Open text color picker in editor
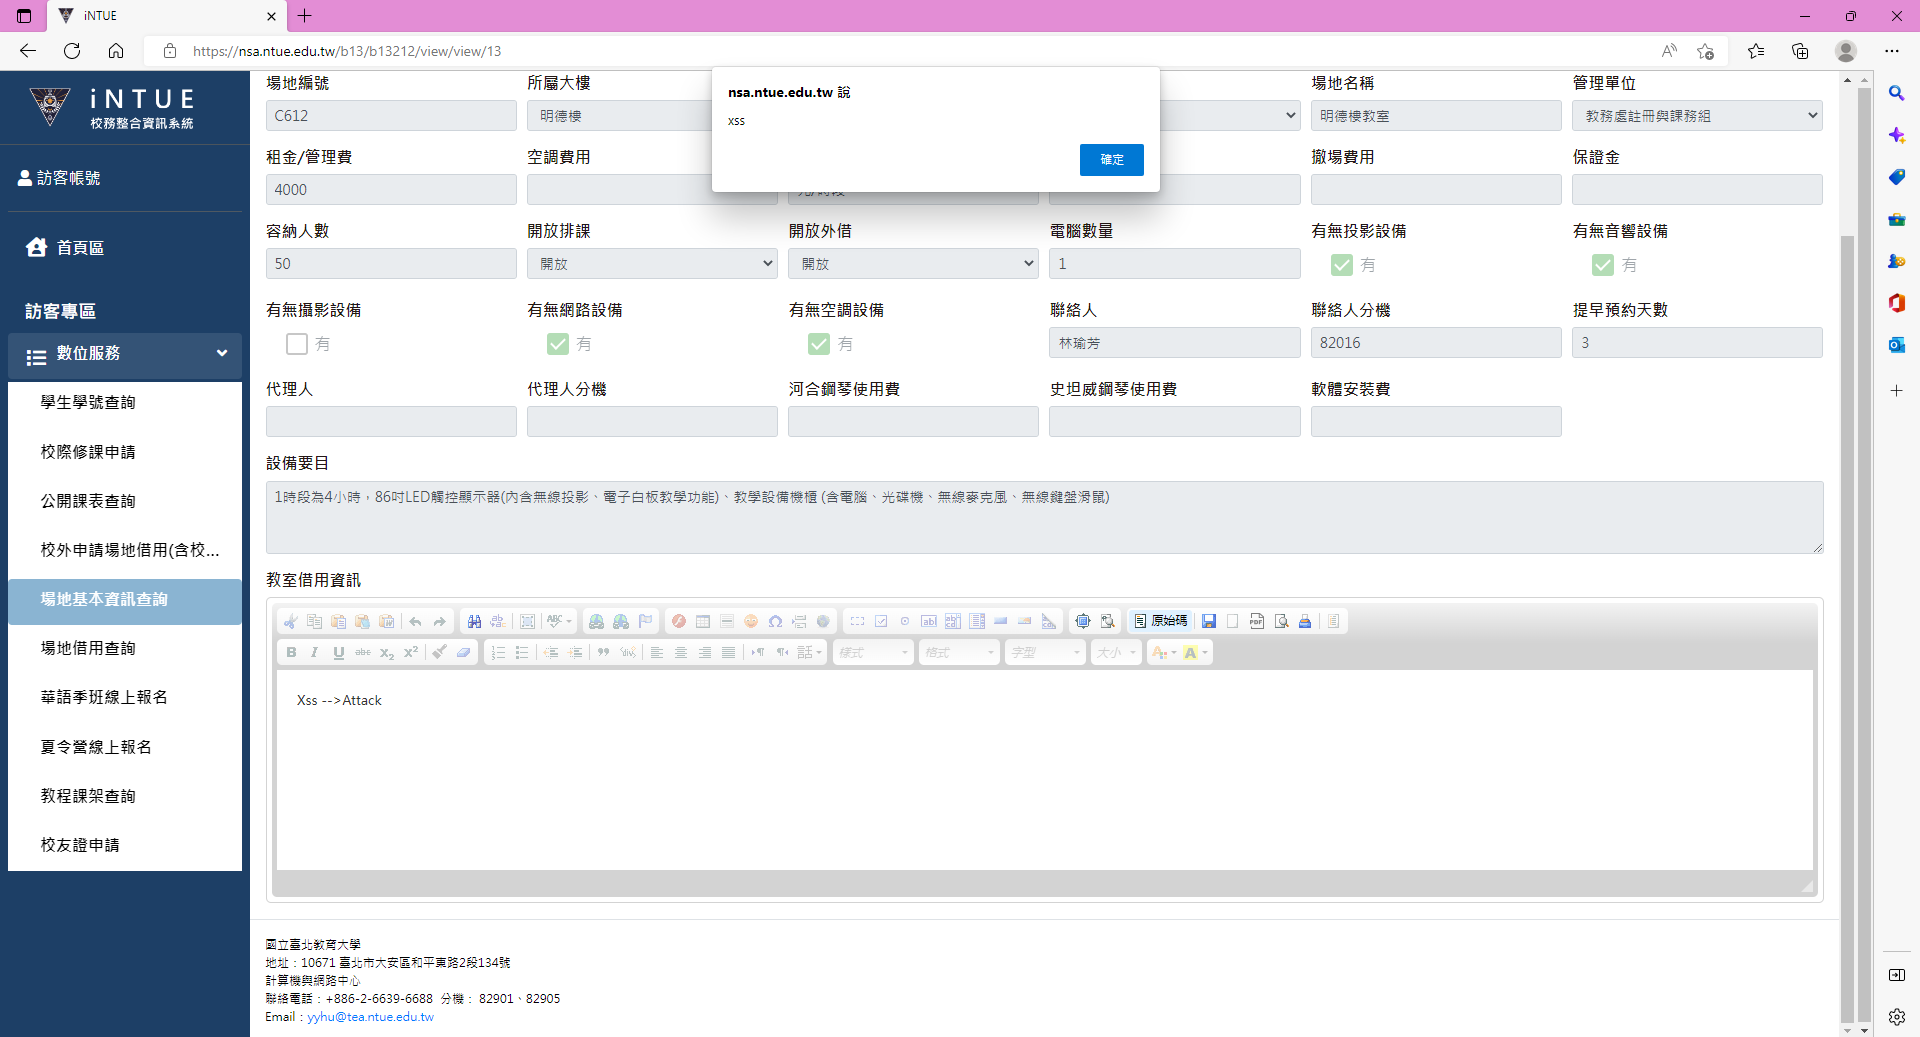Screen dimensions: 1920x1037 (x=1164, y=652)
